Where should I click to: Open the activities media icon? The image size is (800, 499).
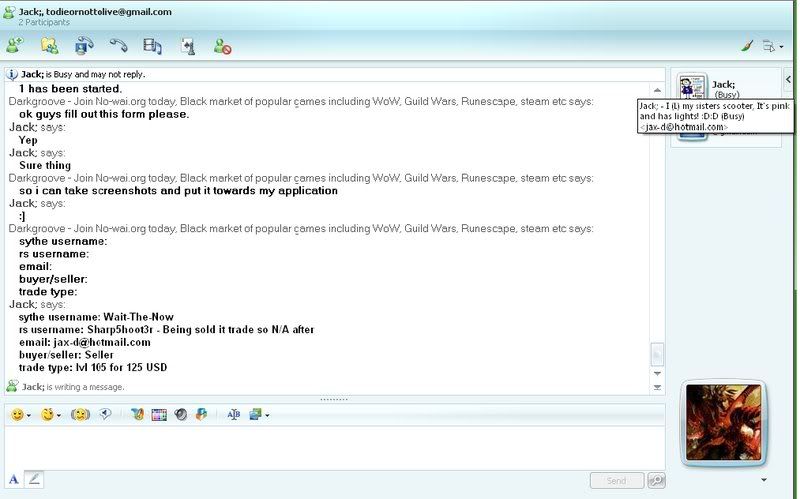tap(152, 46)
